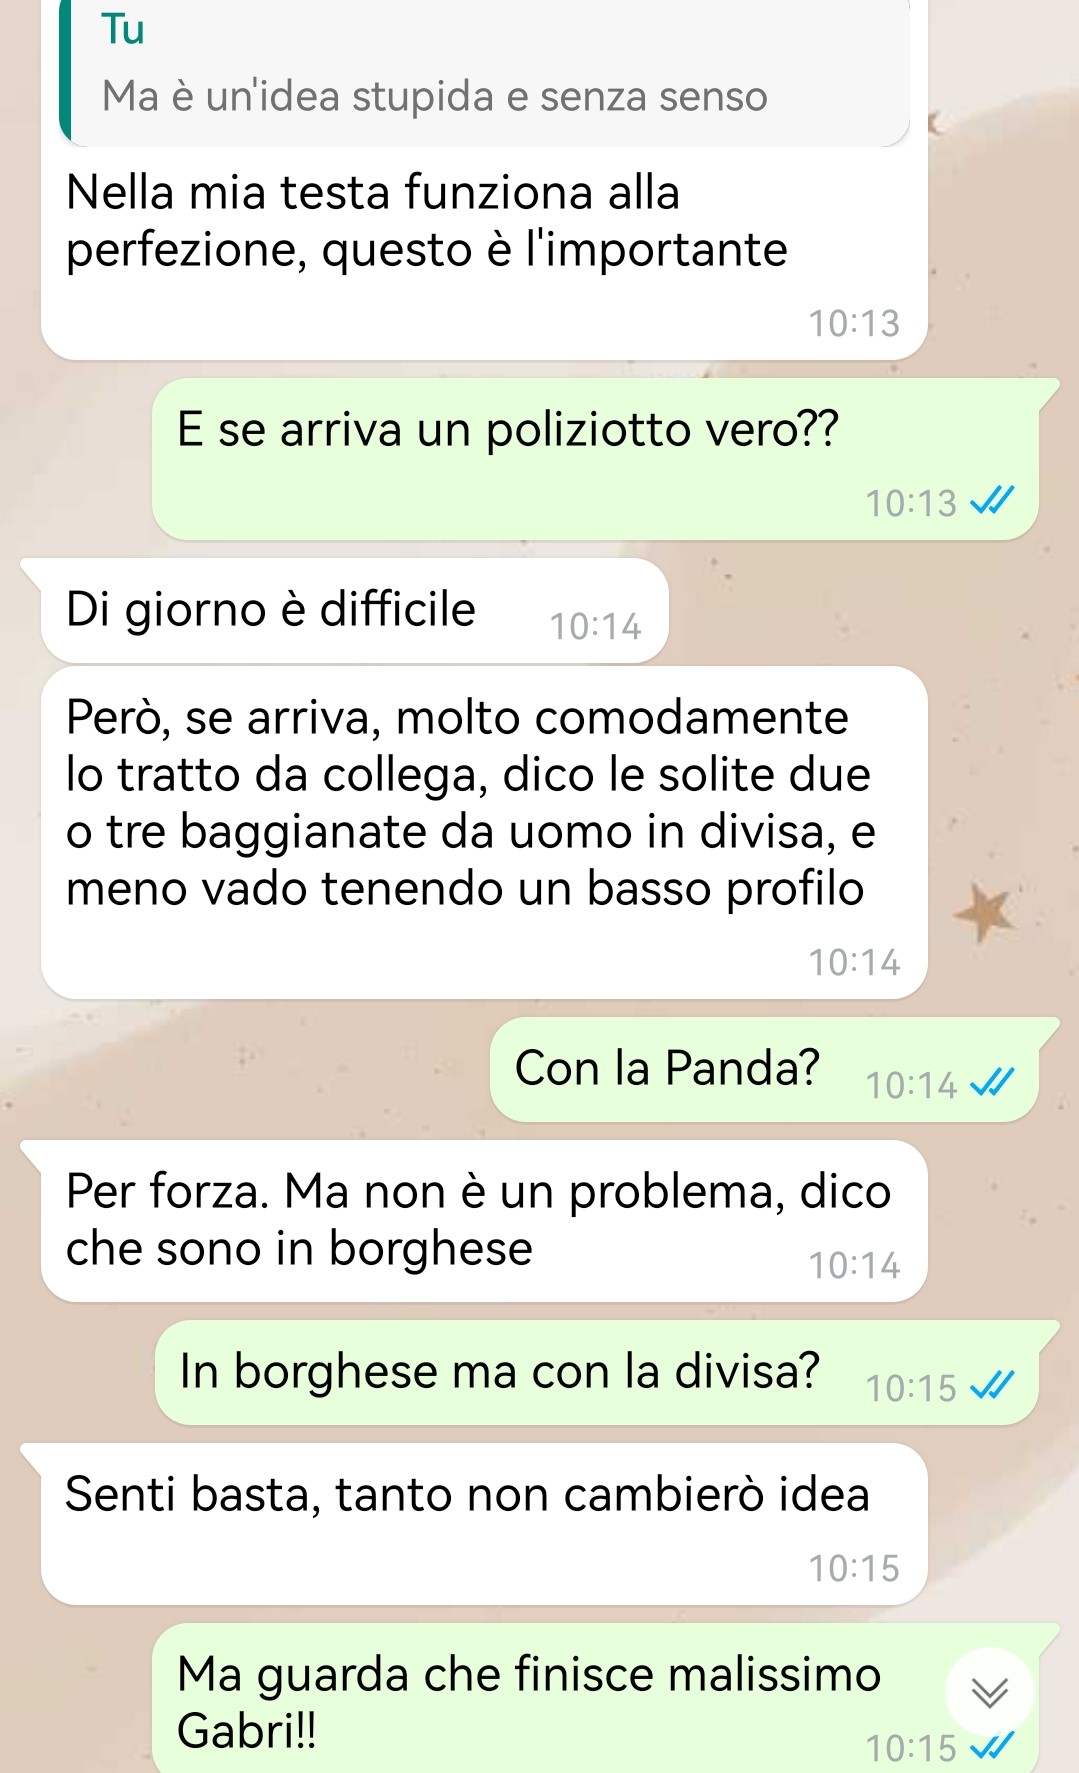Select the message 'Con la Panda?'
Screen dimensions: 1079x1773
pos(764,1069)
